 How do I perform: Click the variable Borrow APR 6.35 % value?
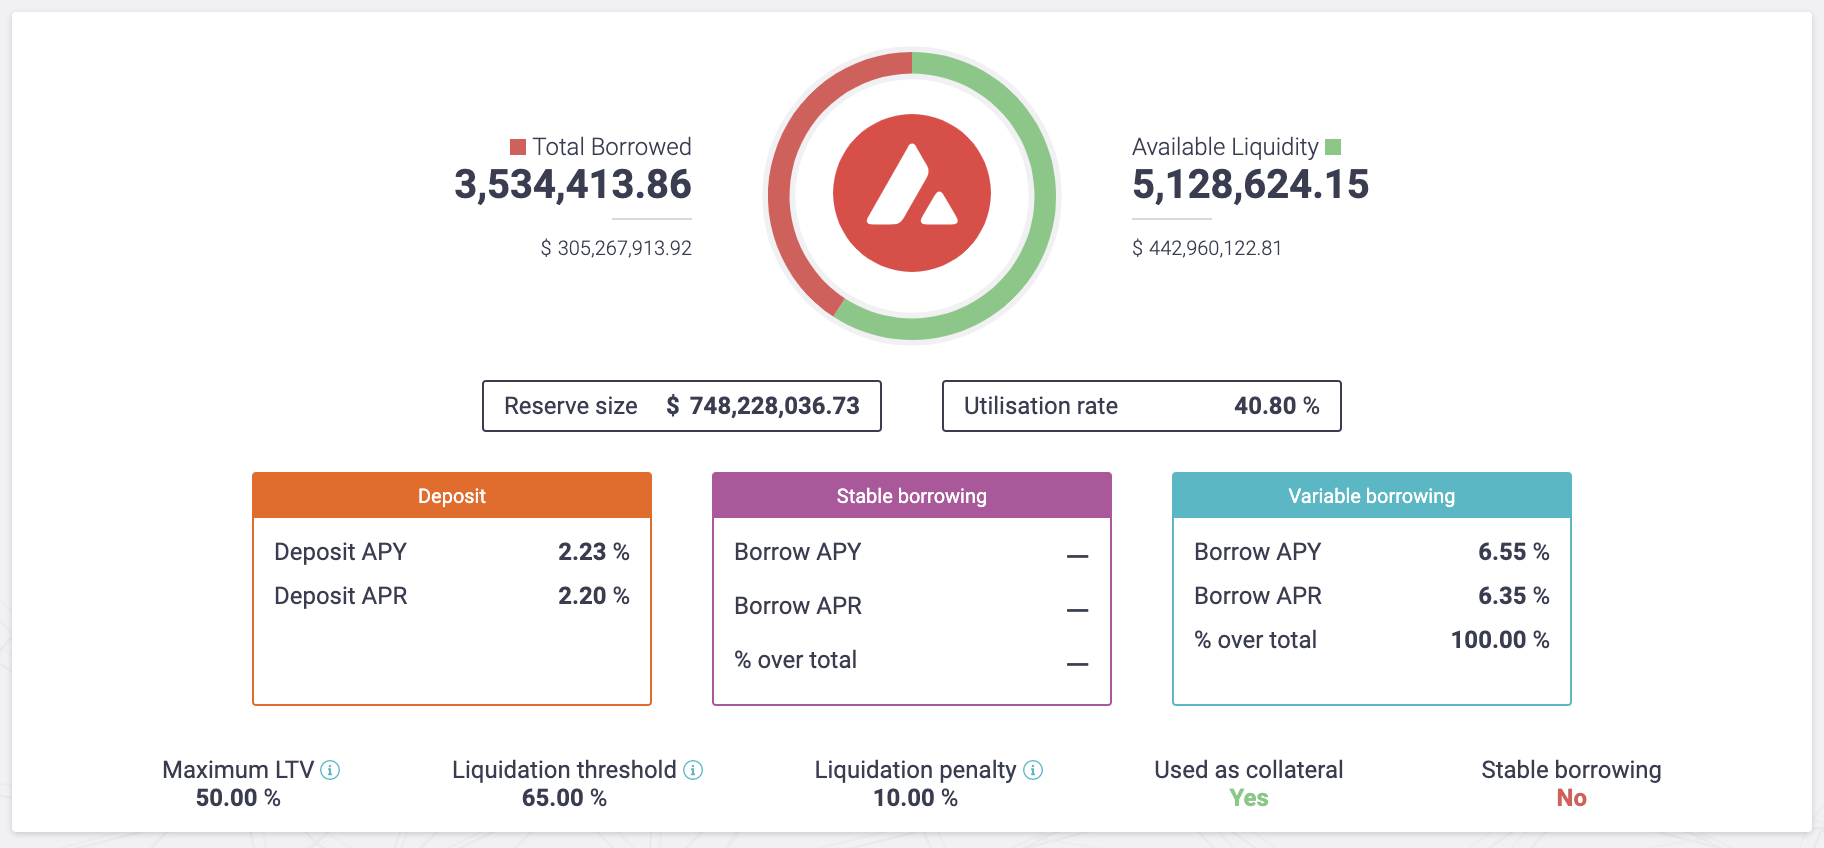[1514, 596]
